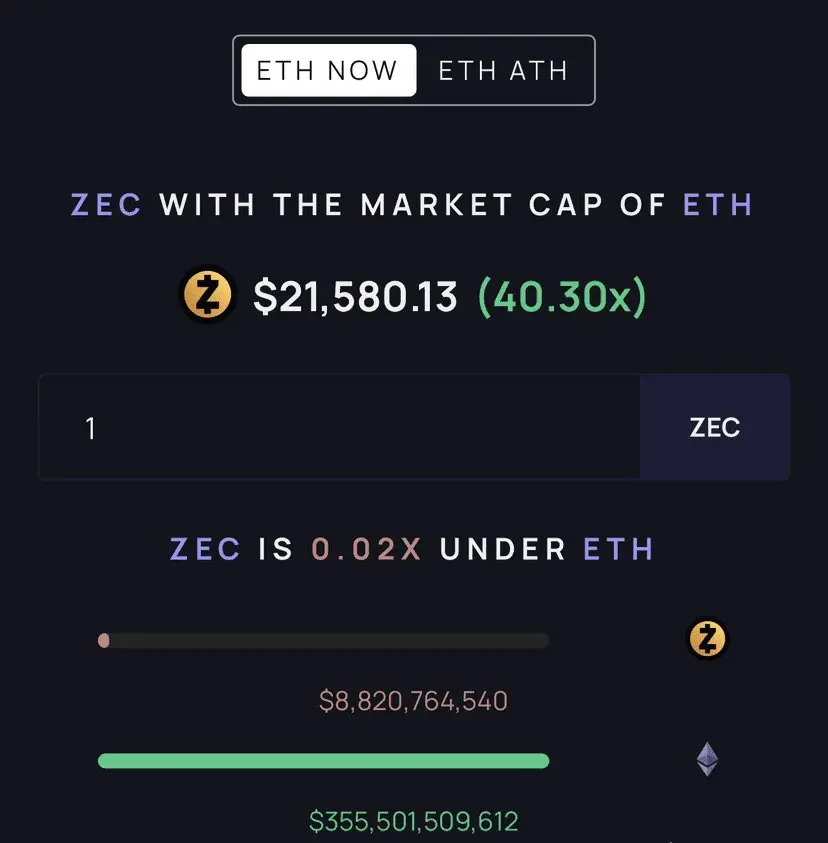Click ZEC in the 'IS 0.02X UNDER' line
This screenshot has width=828, height=843.
click(x=205, y=549)
